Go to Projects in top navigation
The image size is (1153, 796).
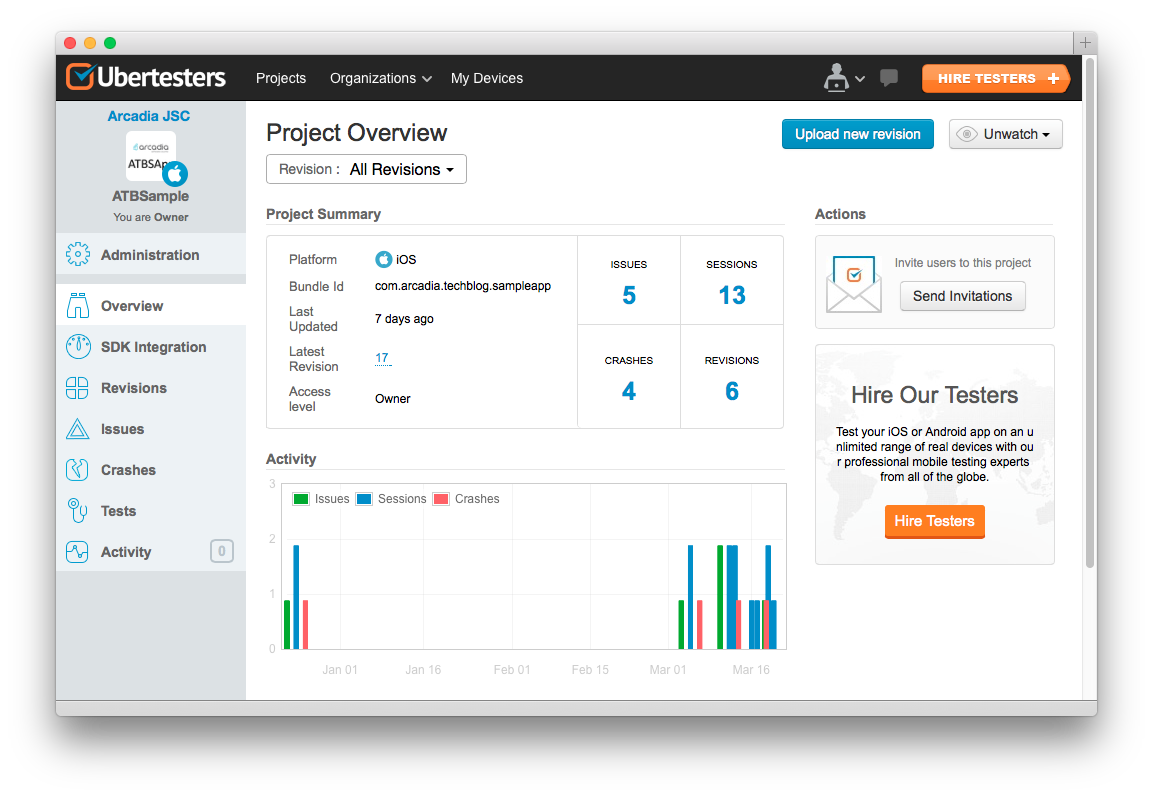tap(281, 78)
